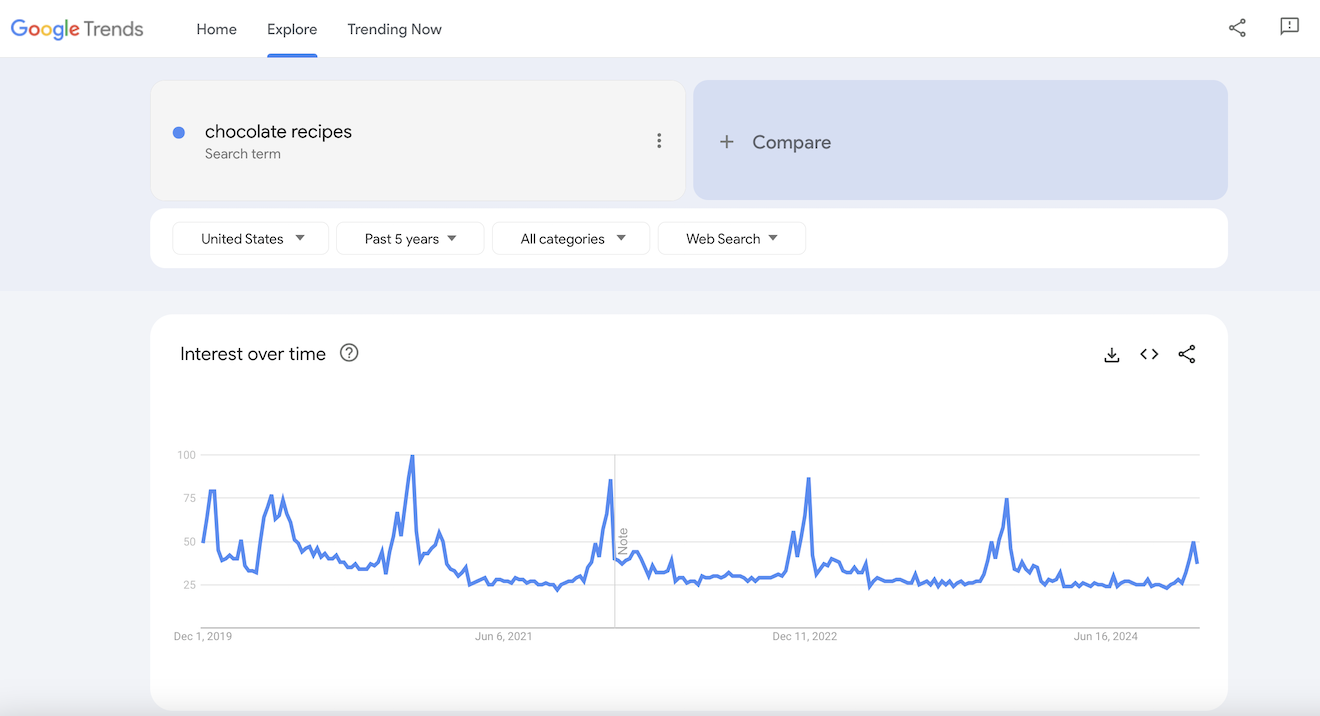The image size is (1320, 716).
Task: Click the Note marker on the chart
Action: coord(623,541)
